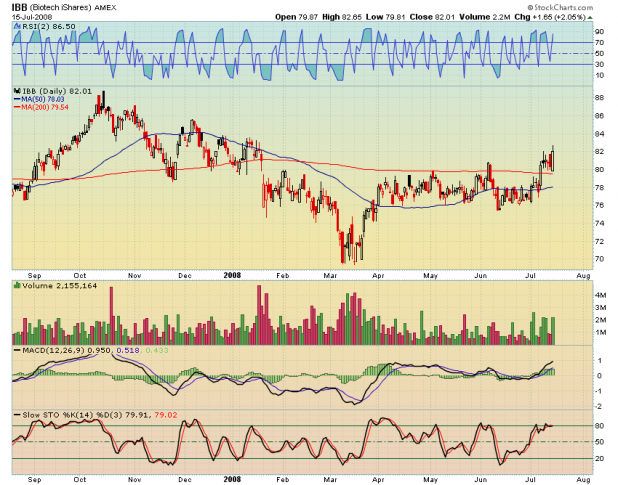Click the MACD signal value 0.518
Viewport: 618px width, 485px height.
click(x=128, y=350)
